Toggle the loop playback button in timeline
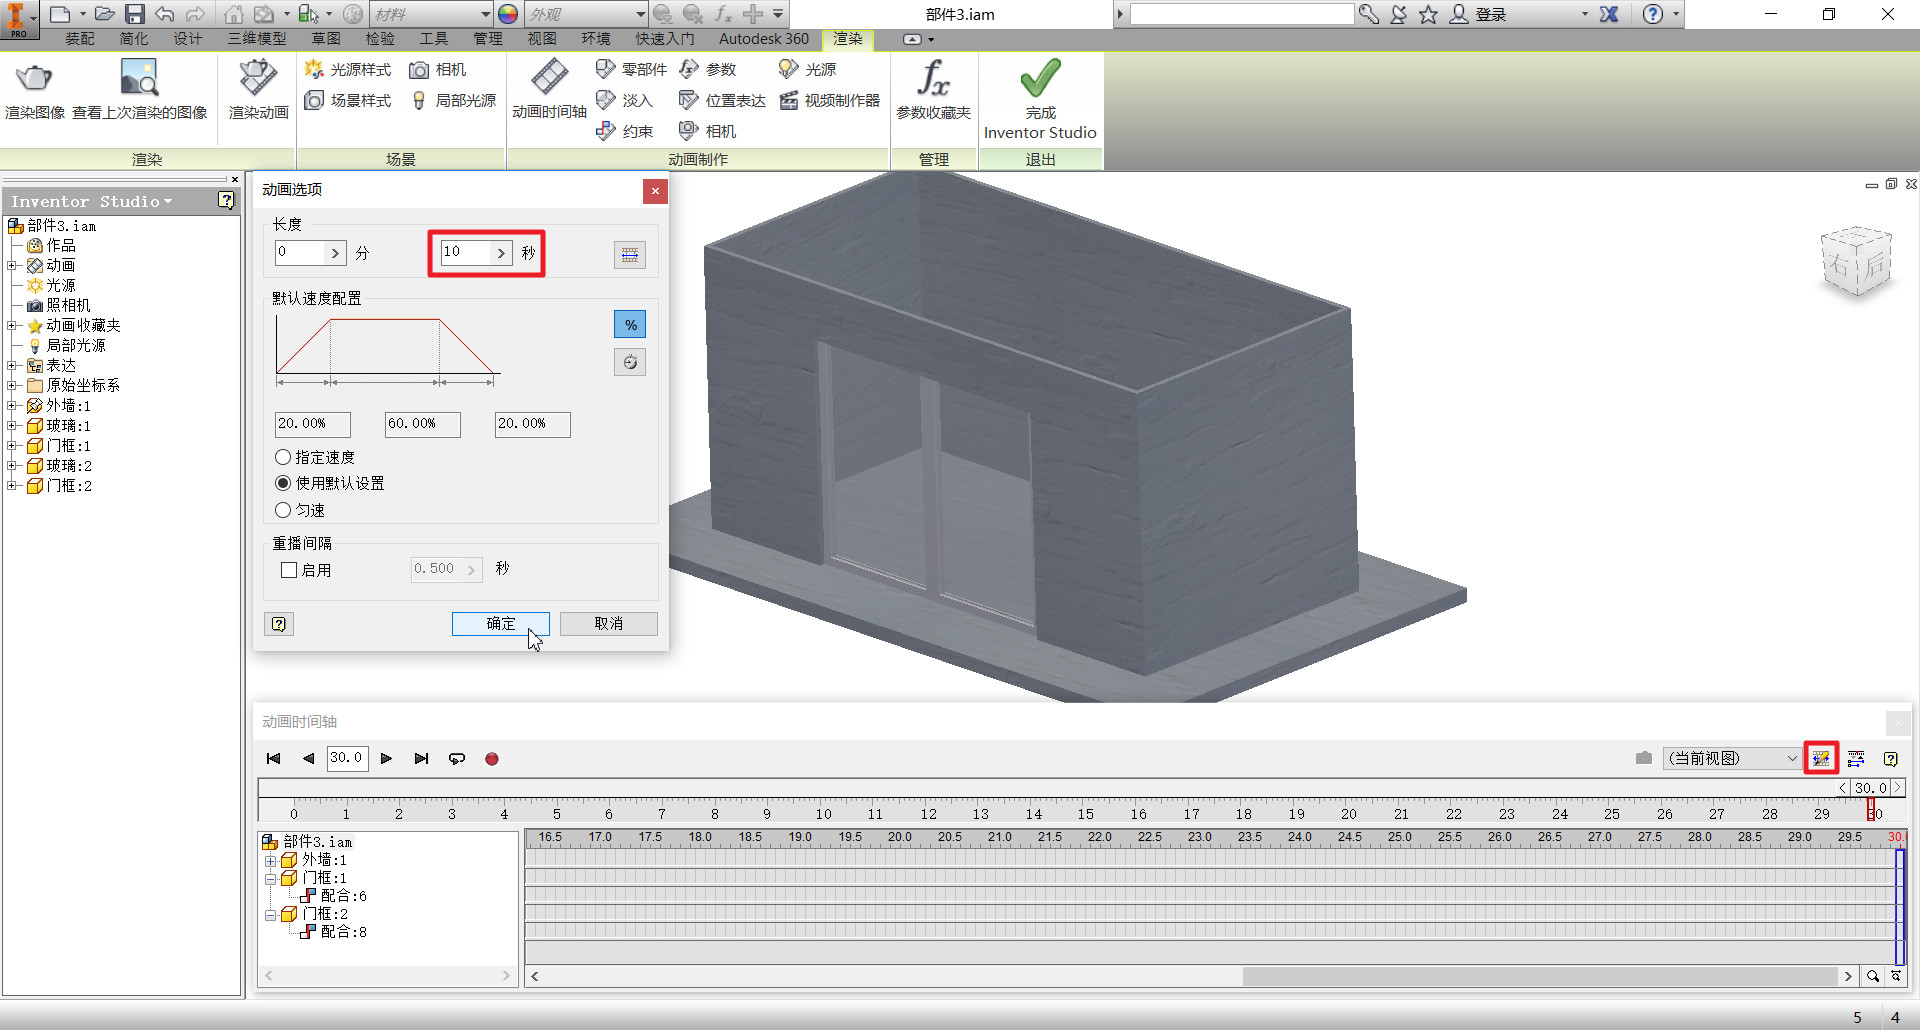 (x=457, y=759)
